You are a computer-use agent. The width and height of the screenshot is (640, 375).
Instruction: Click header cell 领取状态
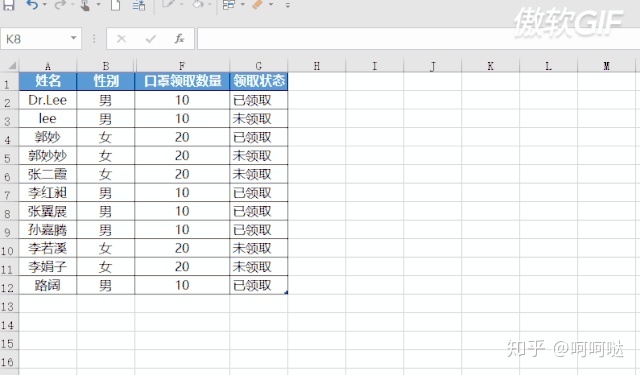[x=259, y=81]
